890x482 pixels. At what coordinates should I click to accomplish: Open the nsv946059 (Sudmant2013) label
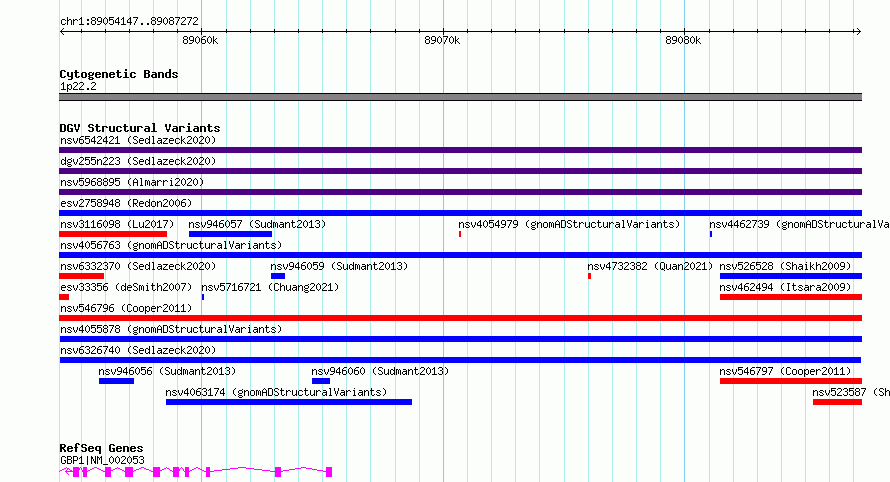(339, 266)
